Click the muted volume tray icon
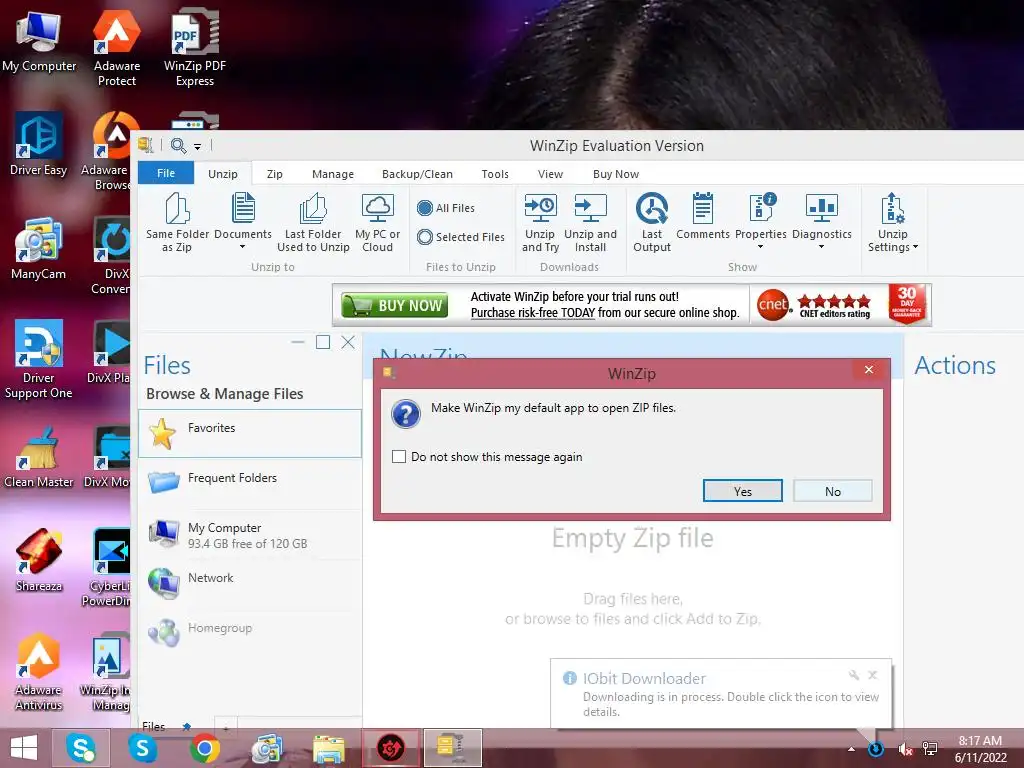Screen dimensions: 1024x768 point(905,749)
